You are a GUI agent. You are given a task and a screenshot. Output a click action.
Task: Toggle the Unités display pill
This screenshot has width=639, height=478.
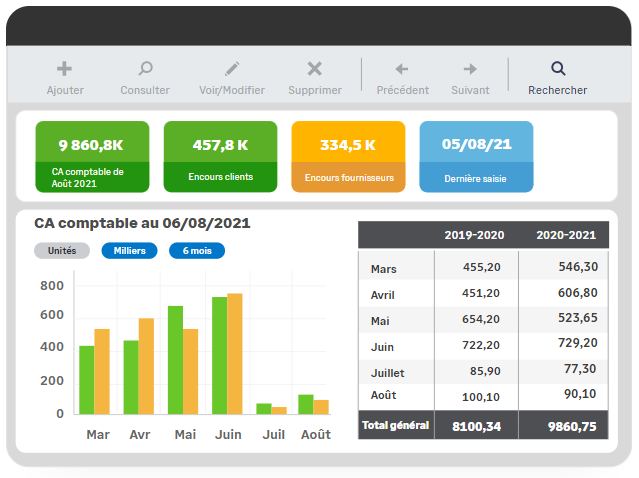[x=62, y=251]
